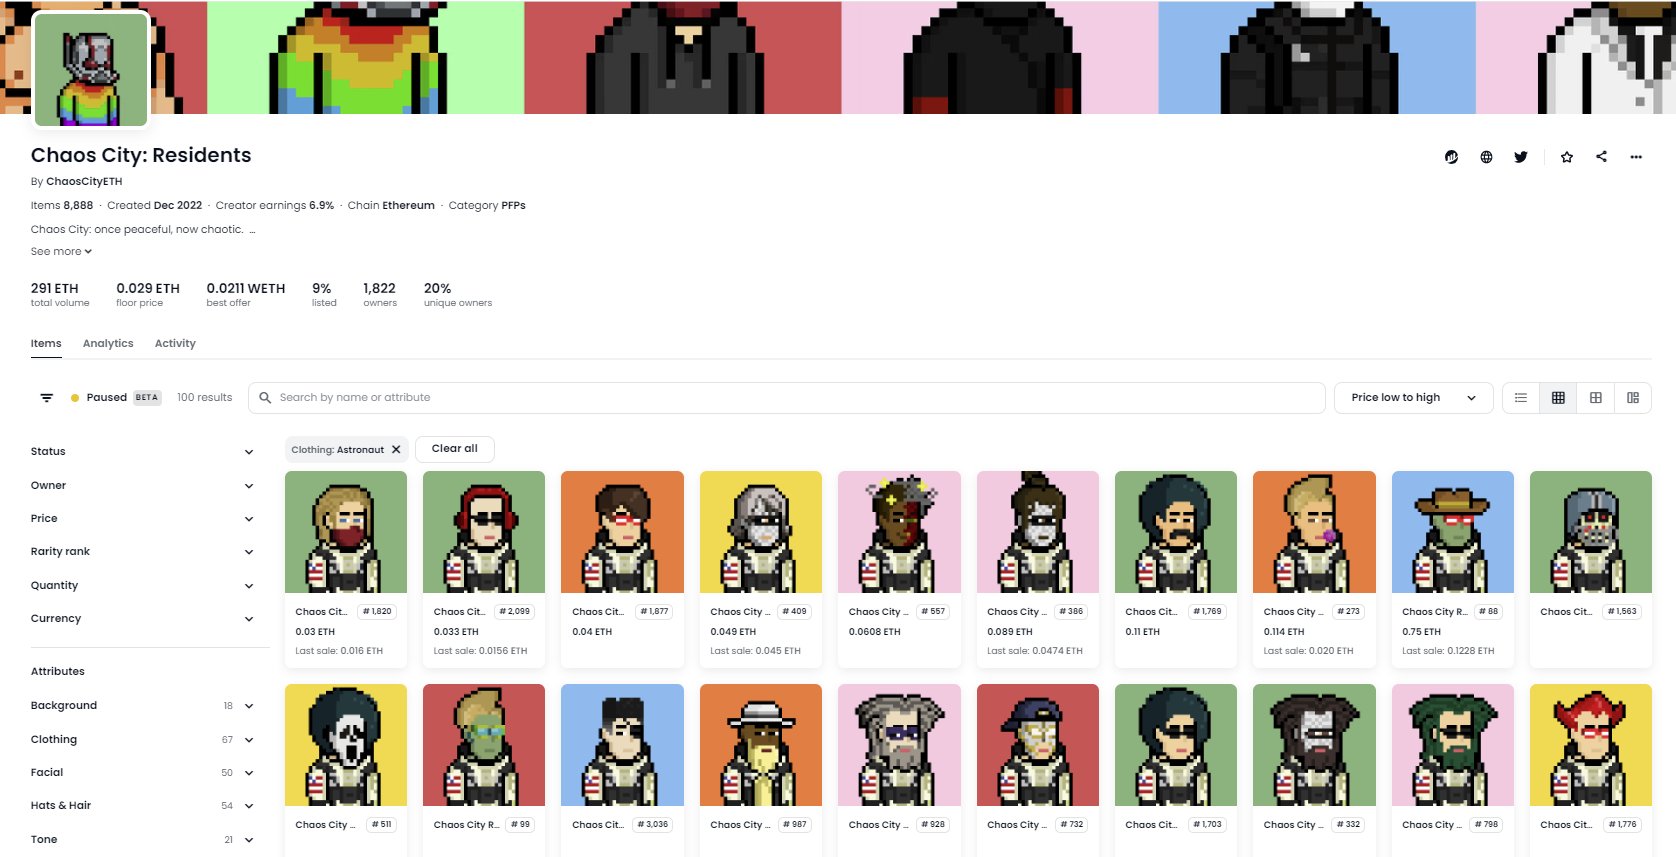The width and height of the screenshot is (1676, 857).
Task: Focus the search by name or attribute field
Action: [x=786, y=398]
